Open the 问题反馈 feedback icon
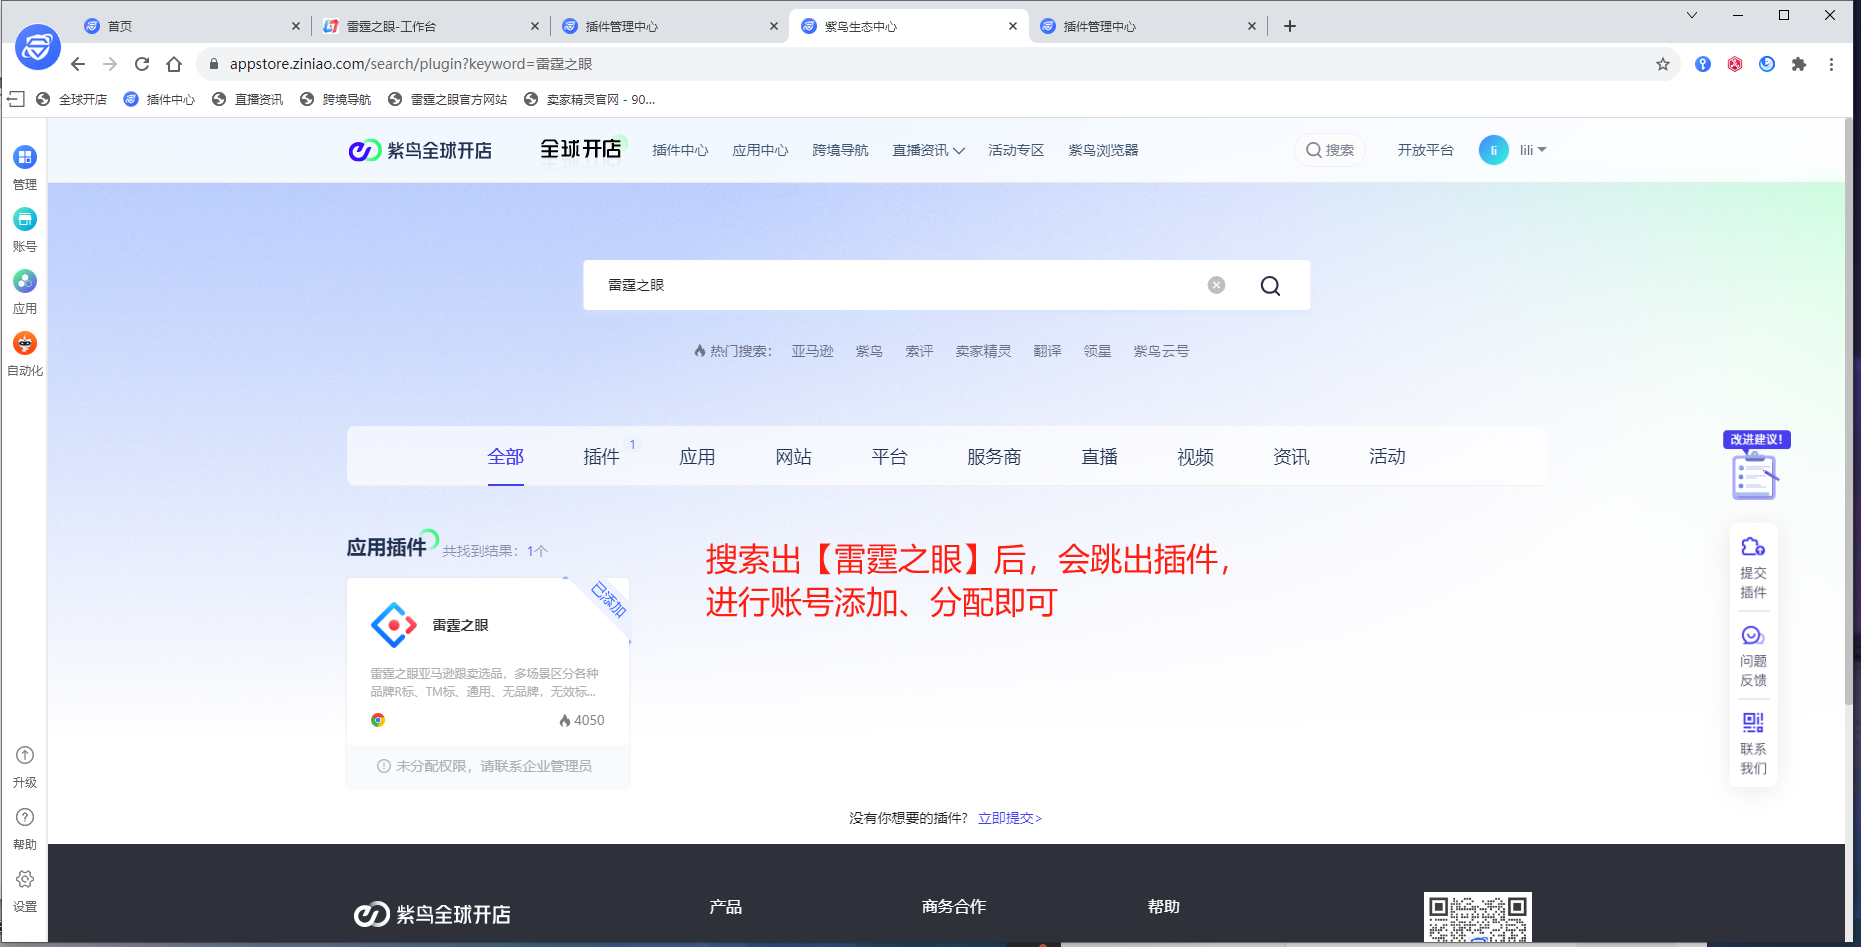The image size is (1861, 947). 1752,636
